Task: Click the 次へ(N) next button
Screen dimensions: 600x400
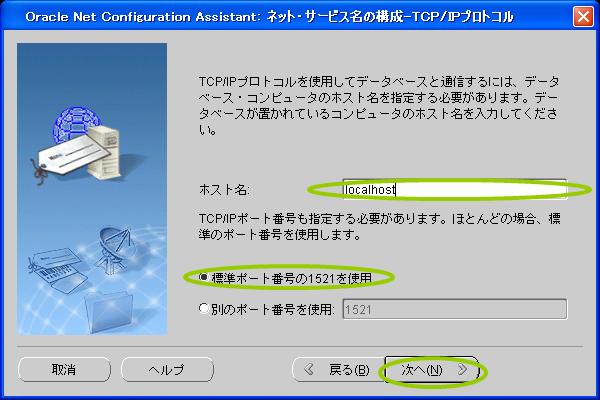Action: 432,369
